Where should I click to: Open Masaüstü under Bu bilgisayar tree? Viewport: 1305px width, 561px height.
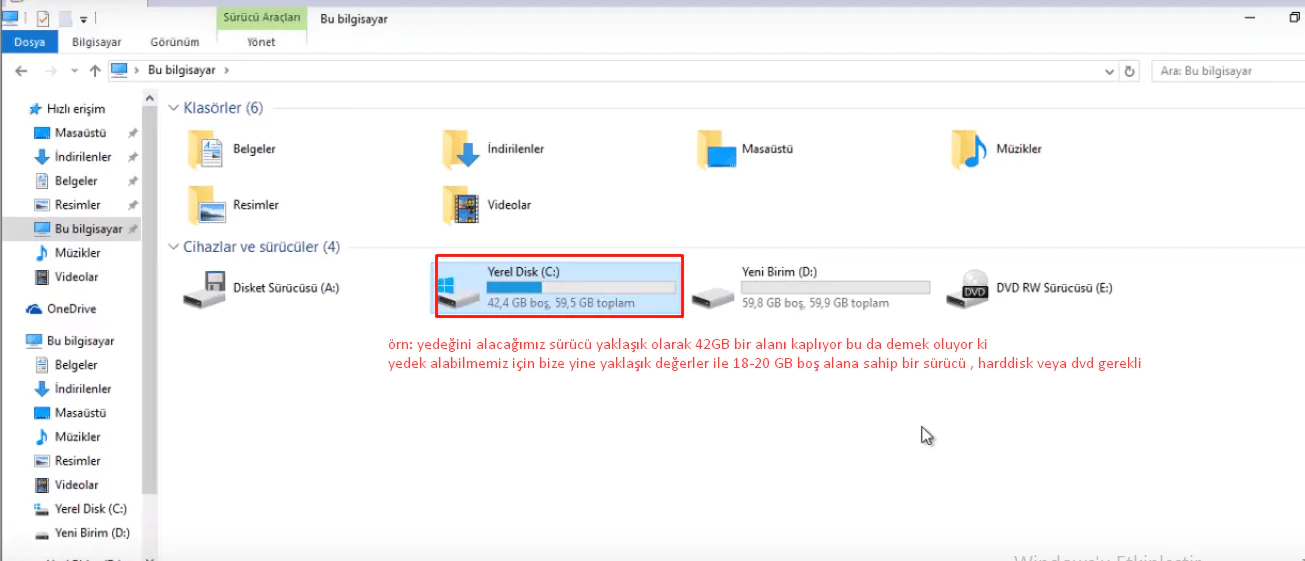pos(69,413)
